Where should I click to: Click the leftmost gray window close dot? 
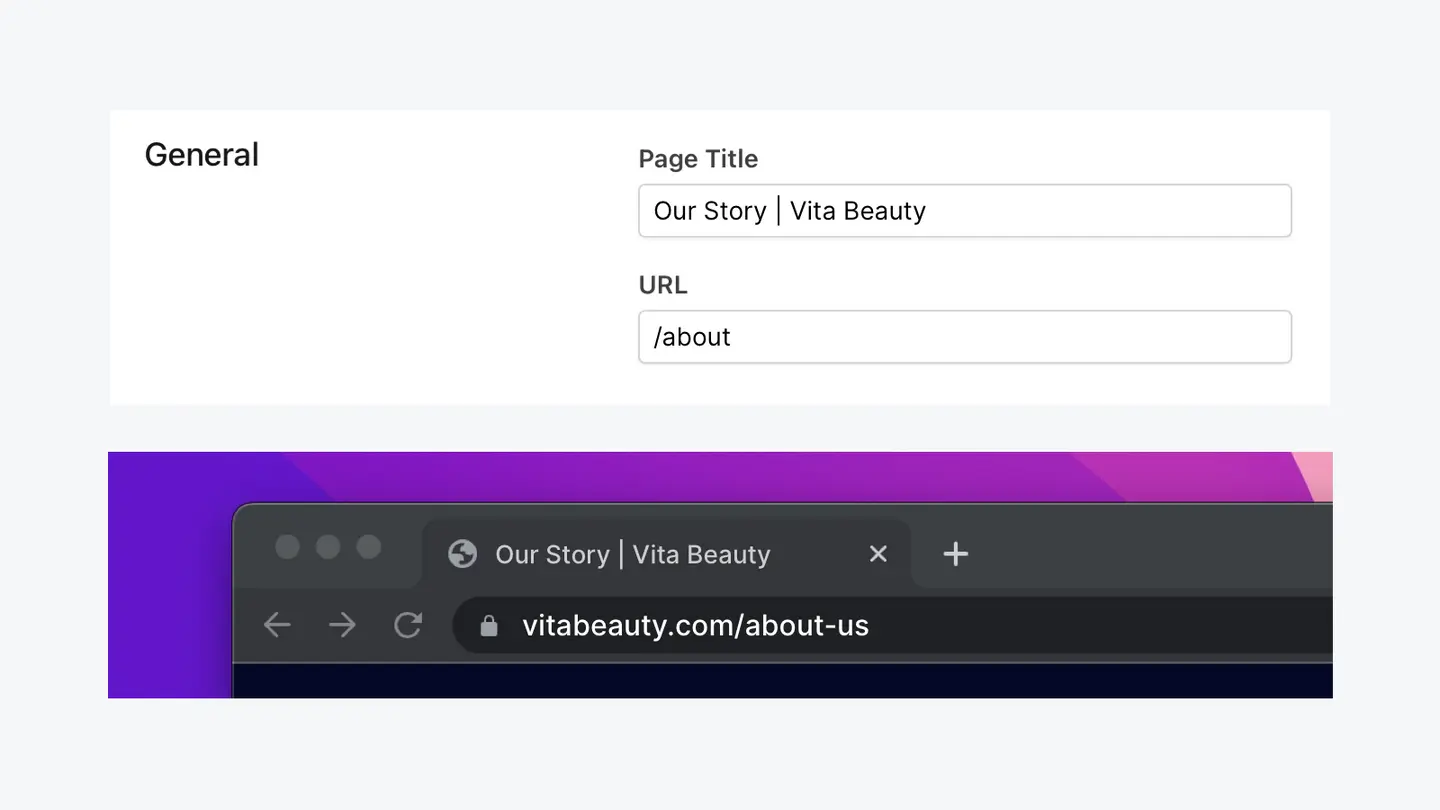pos(287,547)
